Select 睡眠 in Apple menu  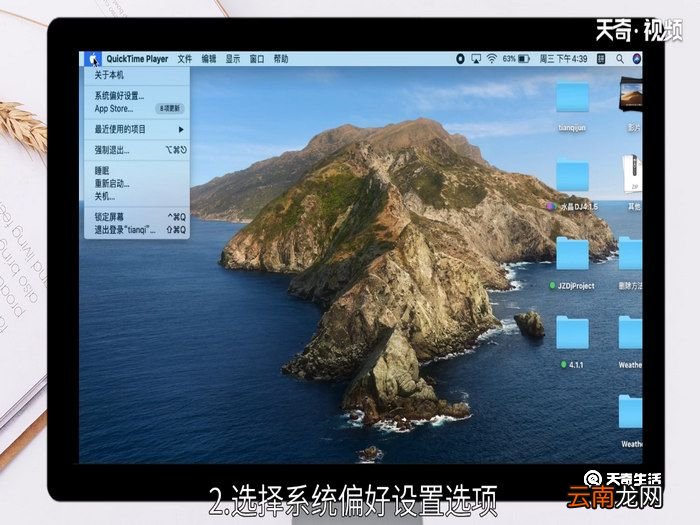[137, 171]
